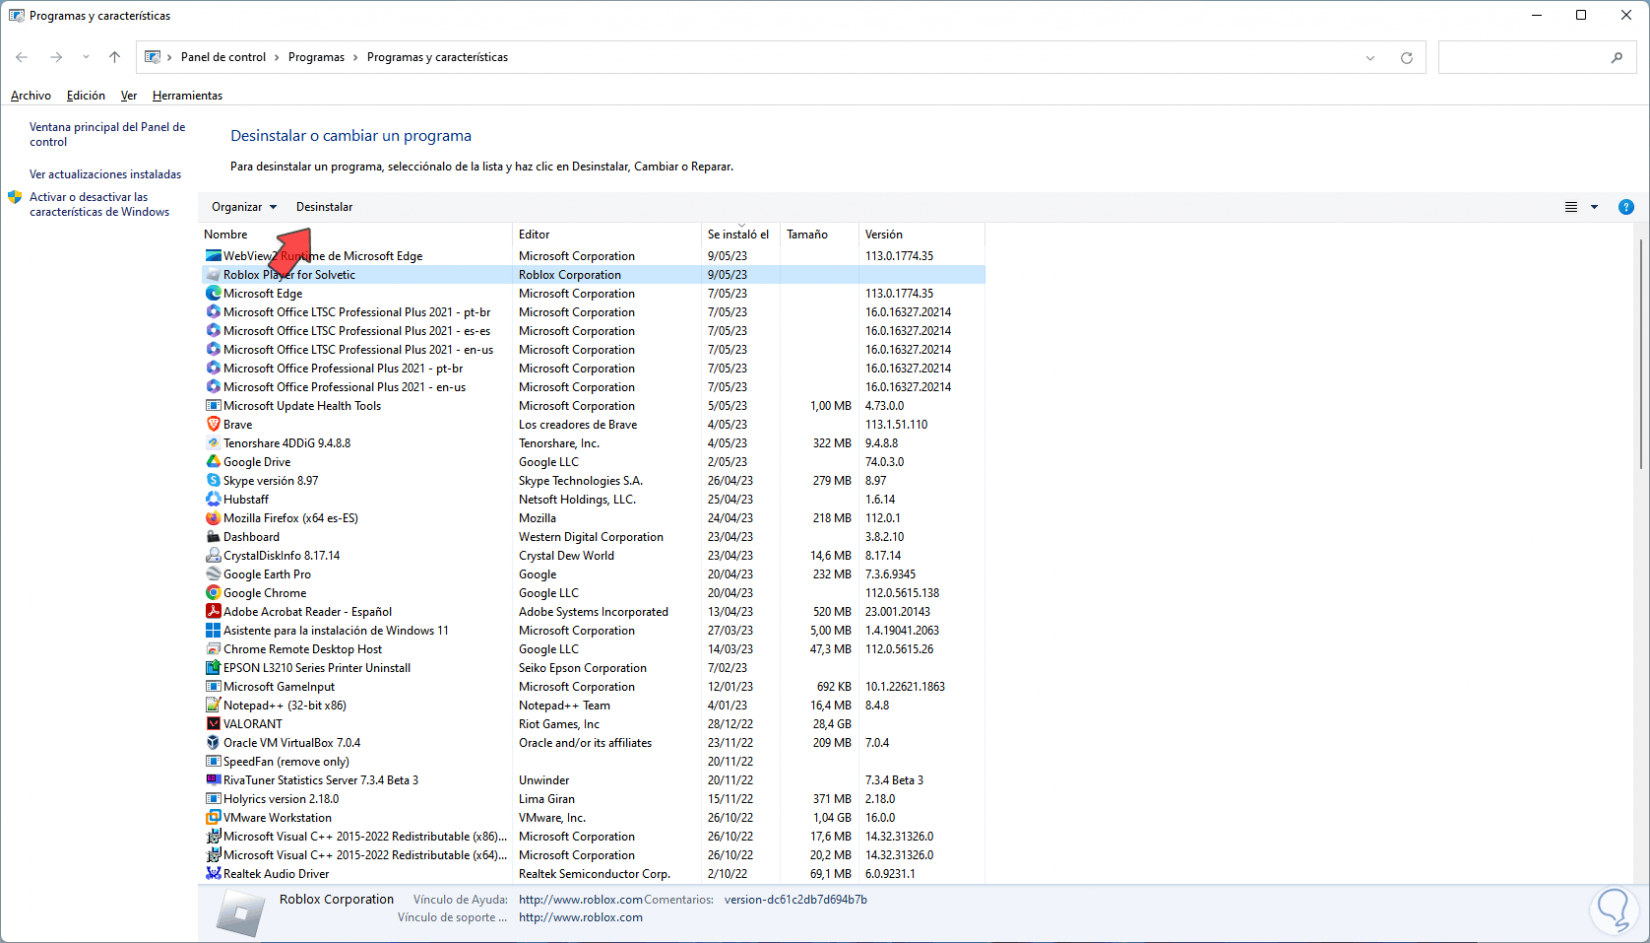Open the Herramientas menu
The height and width of the screenshot is (943, 1650).
[187, 96]
